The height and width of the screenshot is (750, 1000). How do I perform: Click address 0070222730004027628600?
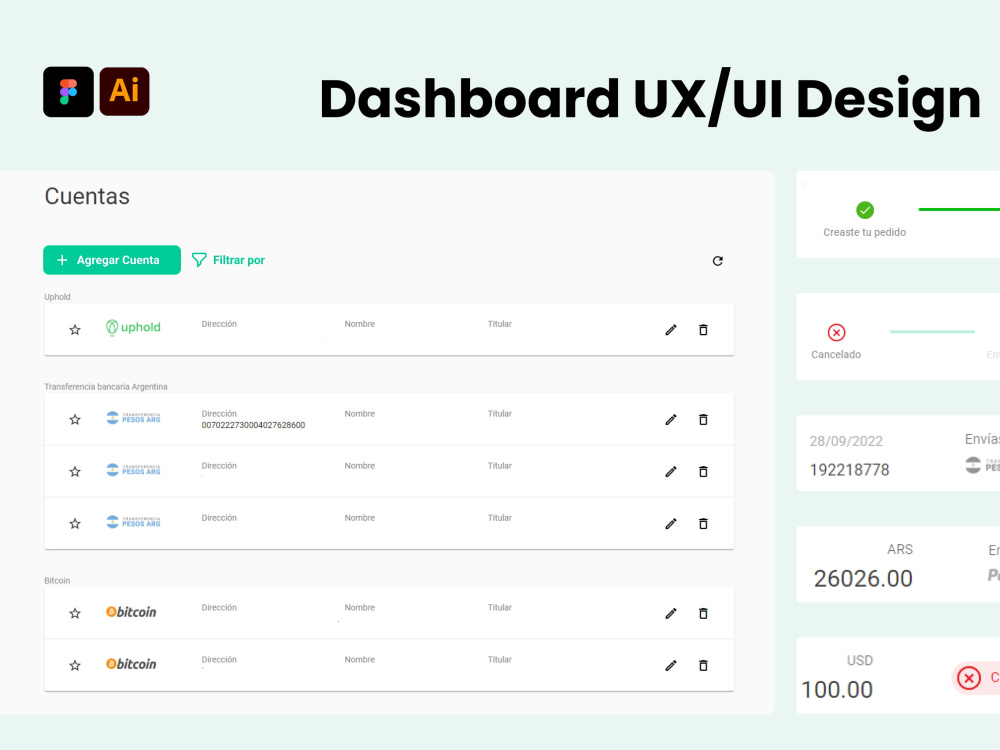[253, 425]
